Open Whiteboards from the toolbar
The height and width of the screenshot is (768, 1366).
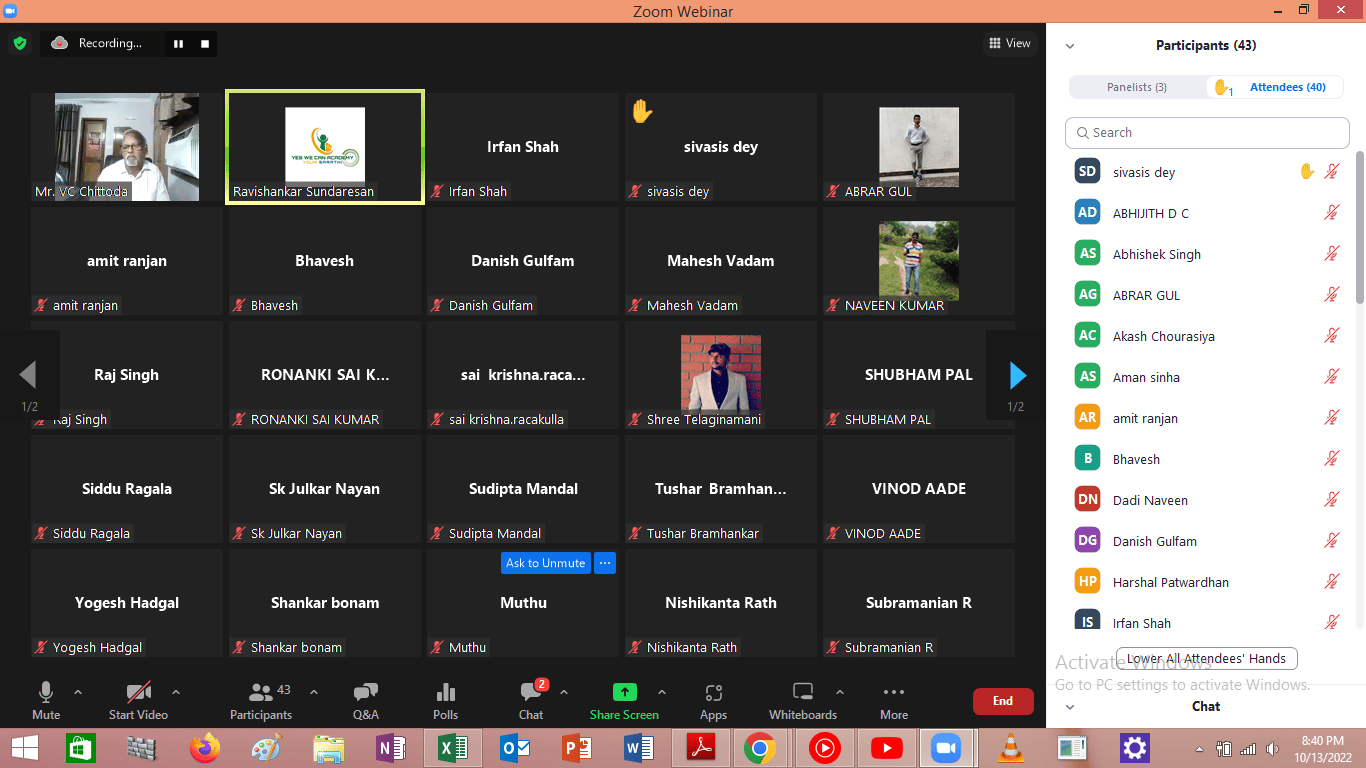coord(802,693)
